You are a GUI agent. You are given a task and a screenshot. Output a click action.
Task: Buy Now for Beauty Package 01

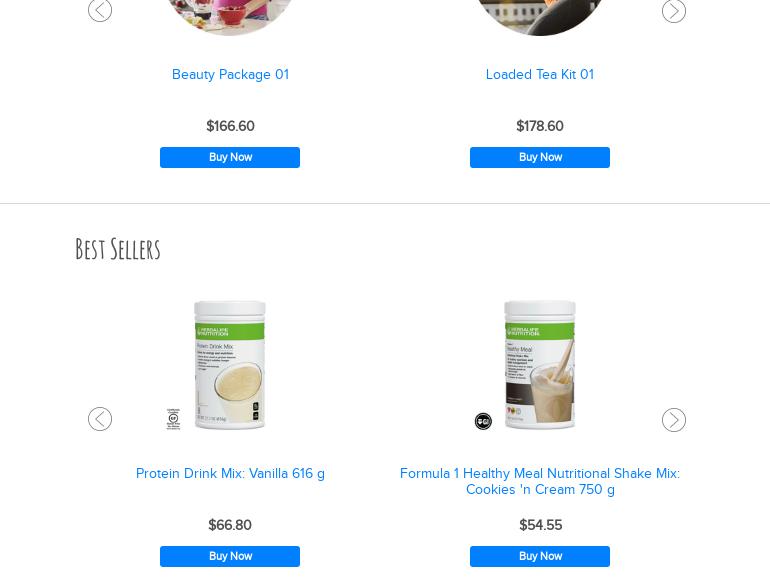point(230,157)
